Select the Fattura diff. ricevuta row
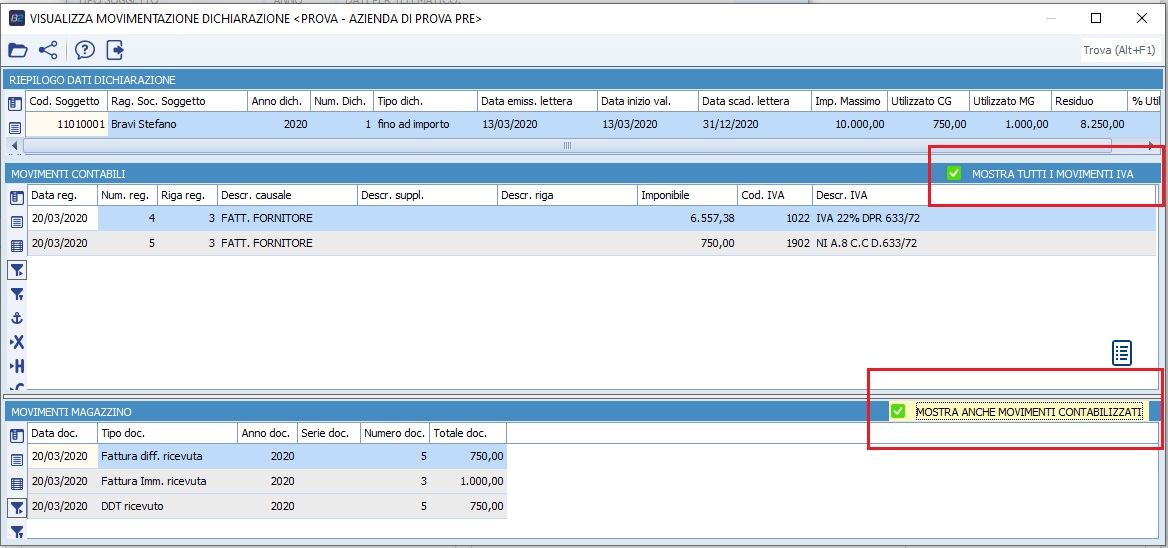1168x548 pixels. click(x=267, y=456)
